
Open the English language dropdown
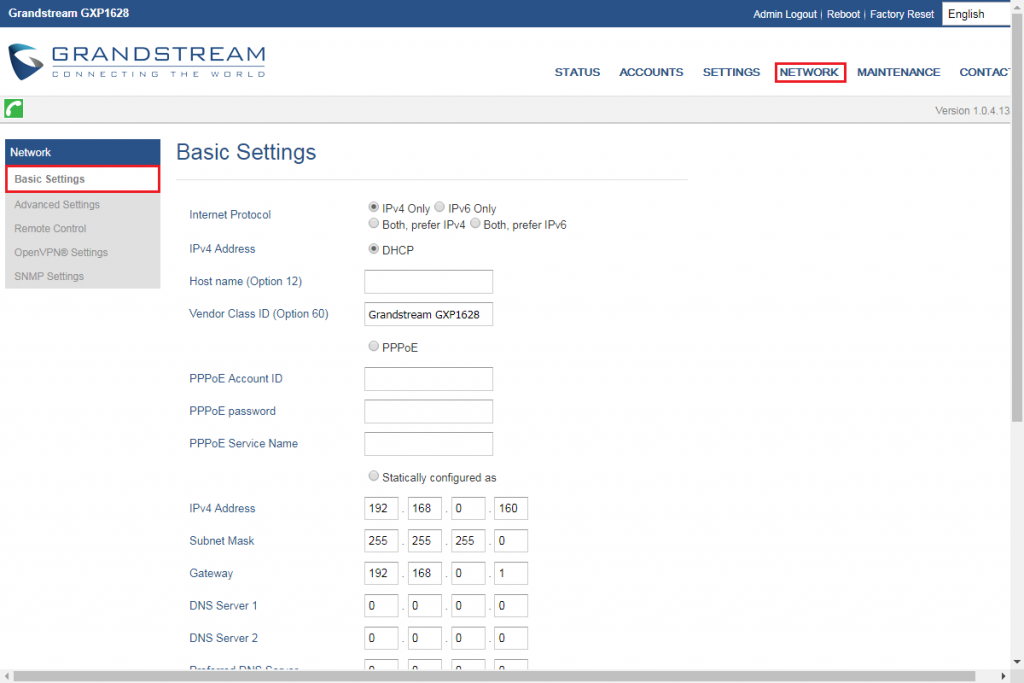pyautogui.click(x=976, y=14)
